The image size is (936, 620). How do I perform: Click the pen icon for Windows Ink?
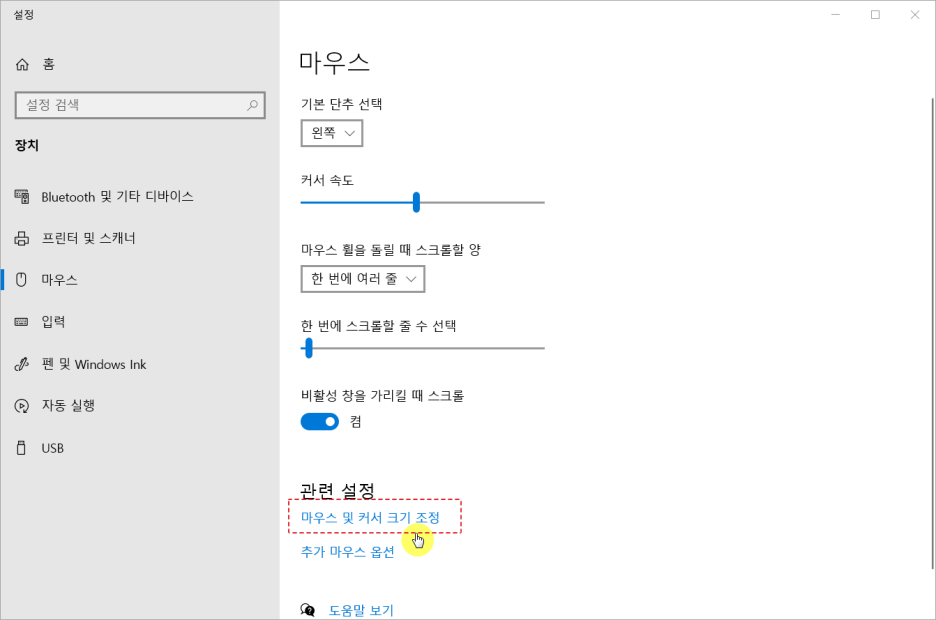(x=21, y=364)
